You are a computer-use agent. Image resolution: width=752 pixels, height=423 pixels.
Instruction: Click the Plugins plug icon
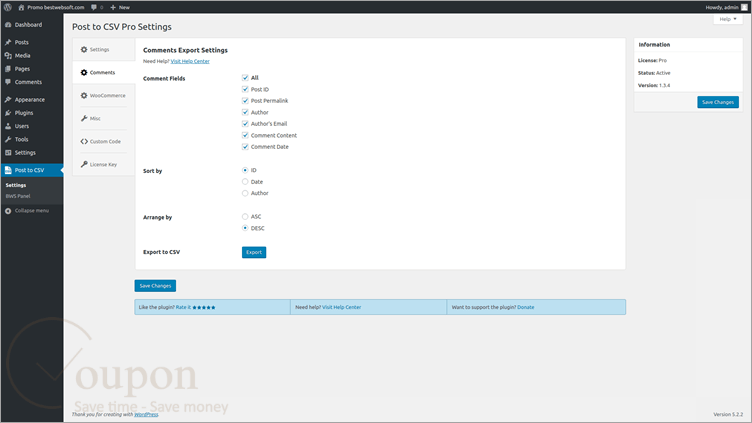[8, 113]
